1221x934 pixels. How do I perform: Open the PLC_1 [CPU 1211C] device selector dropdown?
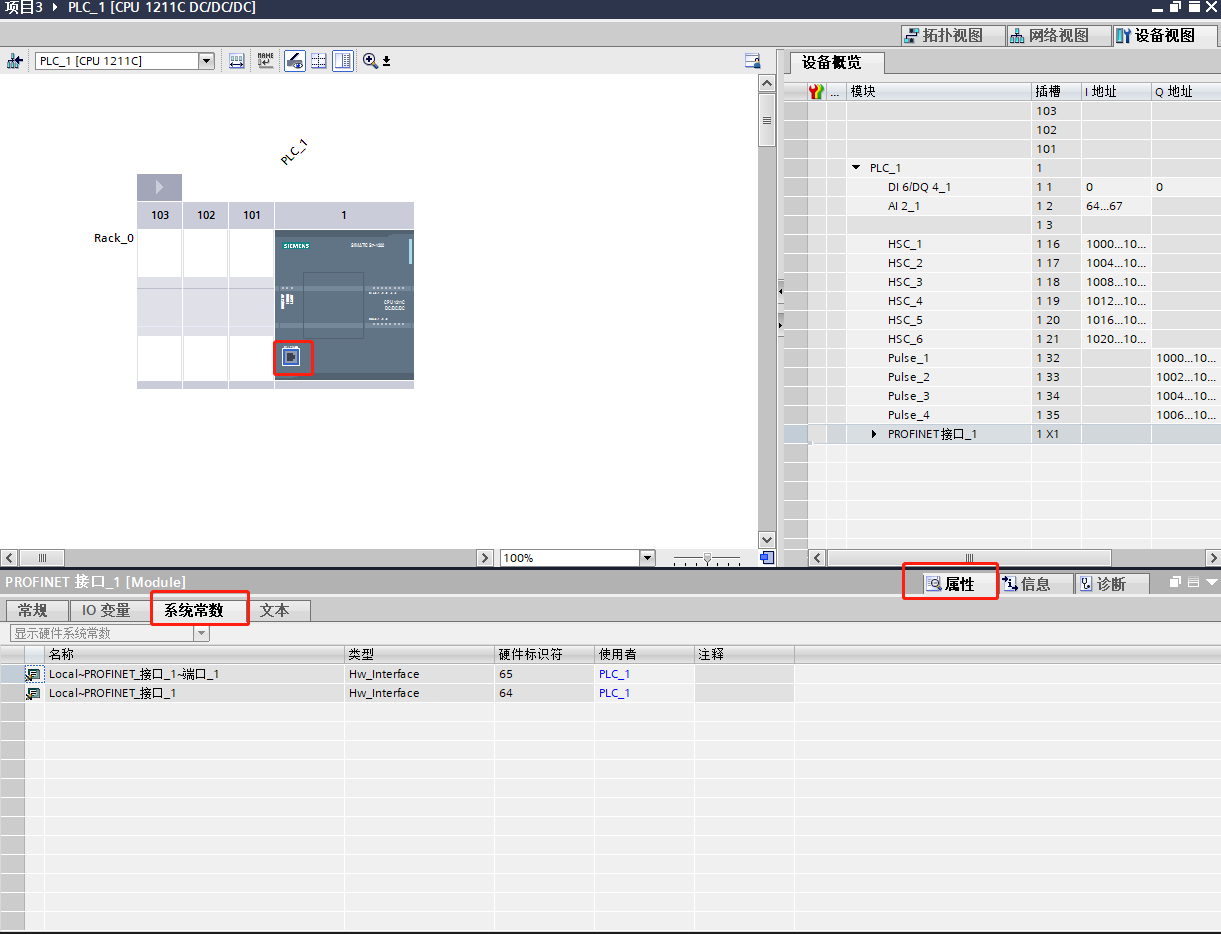(x=207, y=61)
